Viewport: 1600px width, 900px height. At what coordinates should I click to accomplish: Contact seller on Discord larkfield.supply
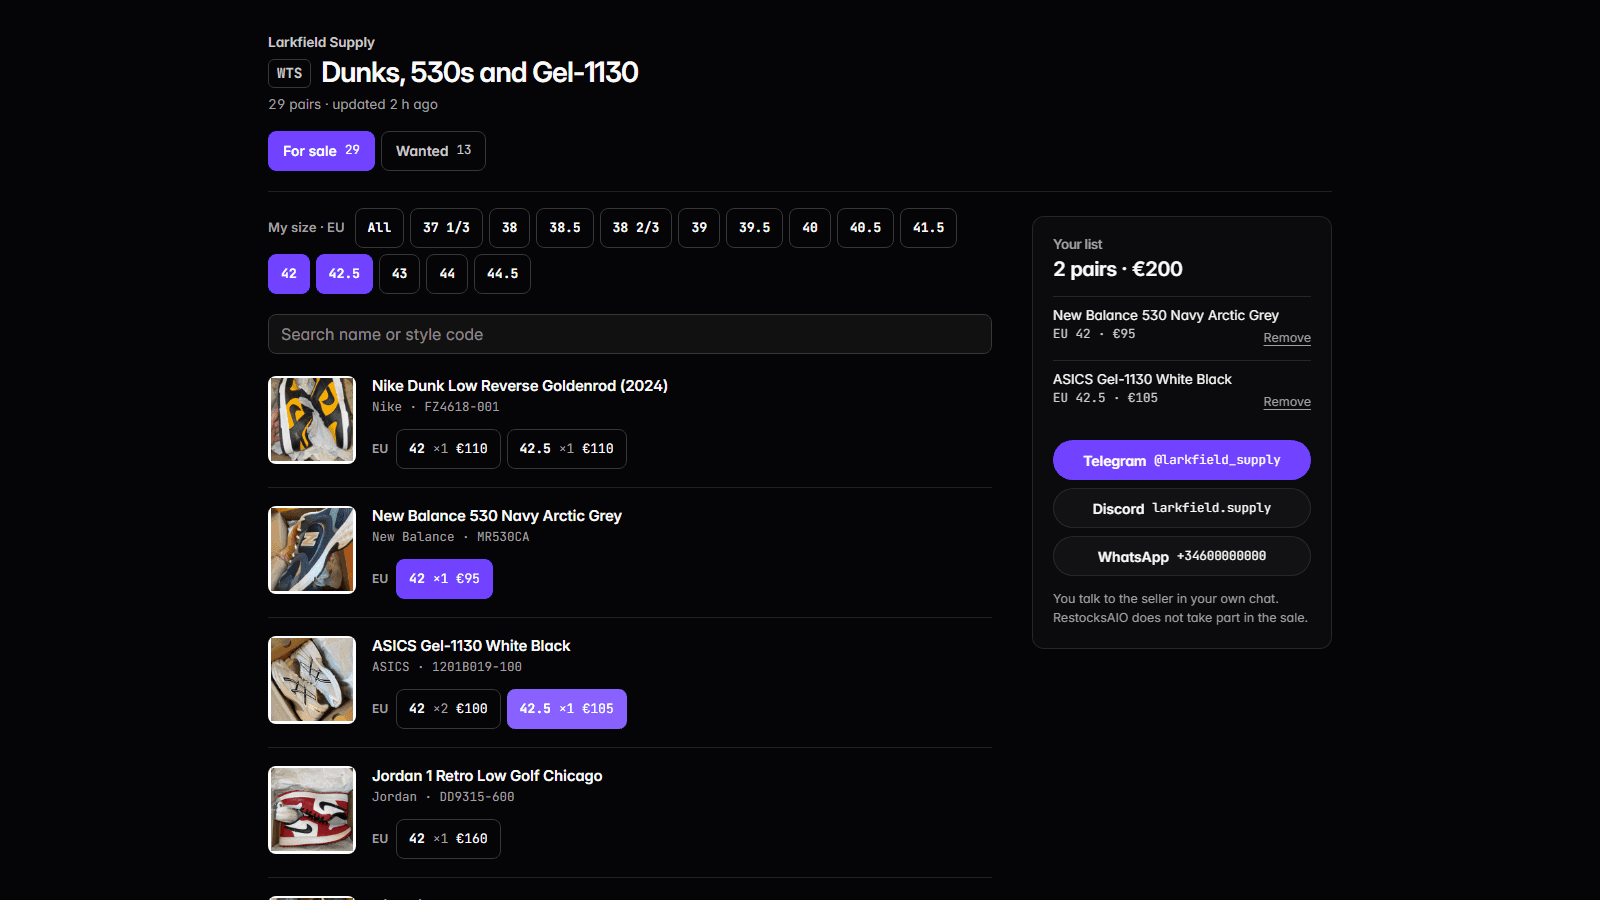1182,508
